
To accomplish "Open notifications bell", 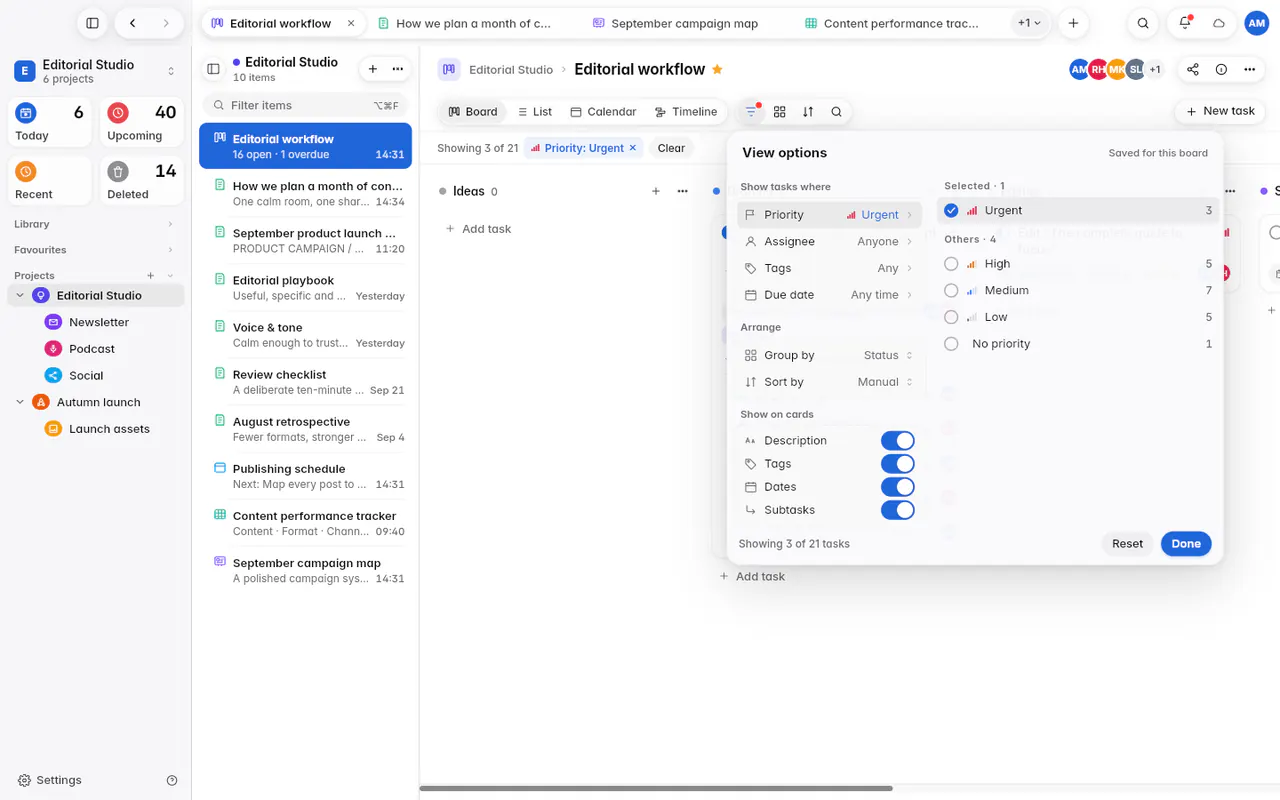I will point(1185,23).
